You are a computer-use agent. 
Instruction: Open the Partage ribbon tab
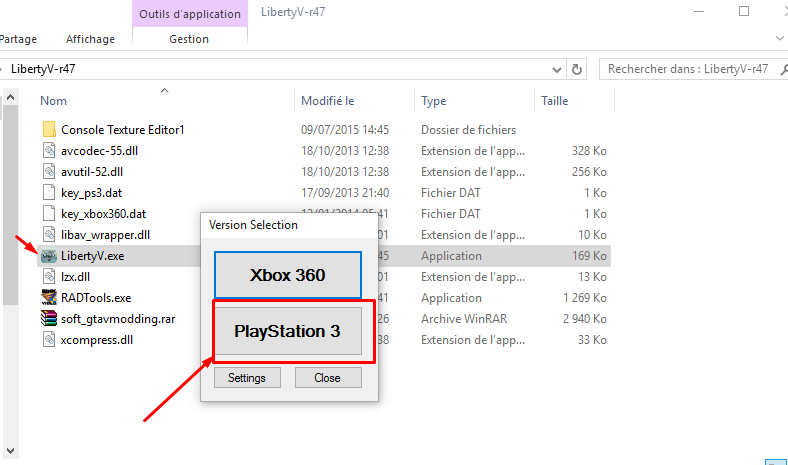[x=18, y=39]
